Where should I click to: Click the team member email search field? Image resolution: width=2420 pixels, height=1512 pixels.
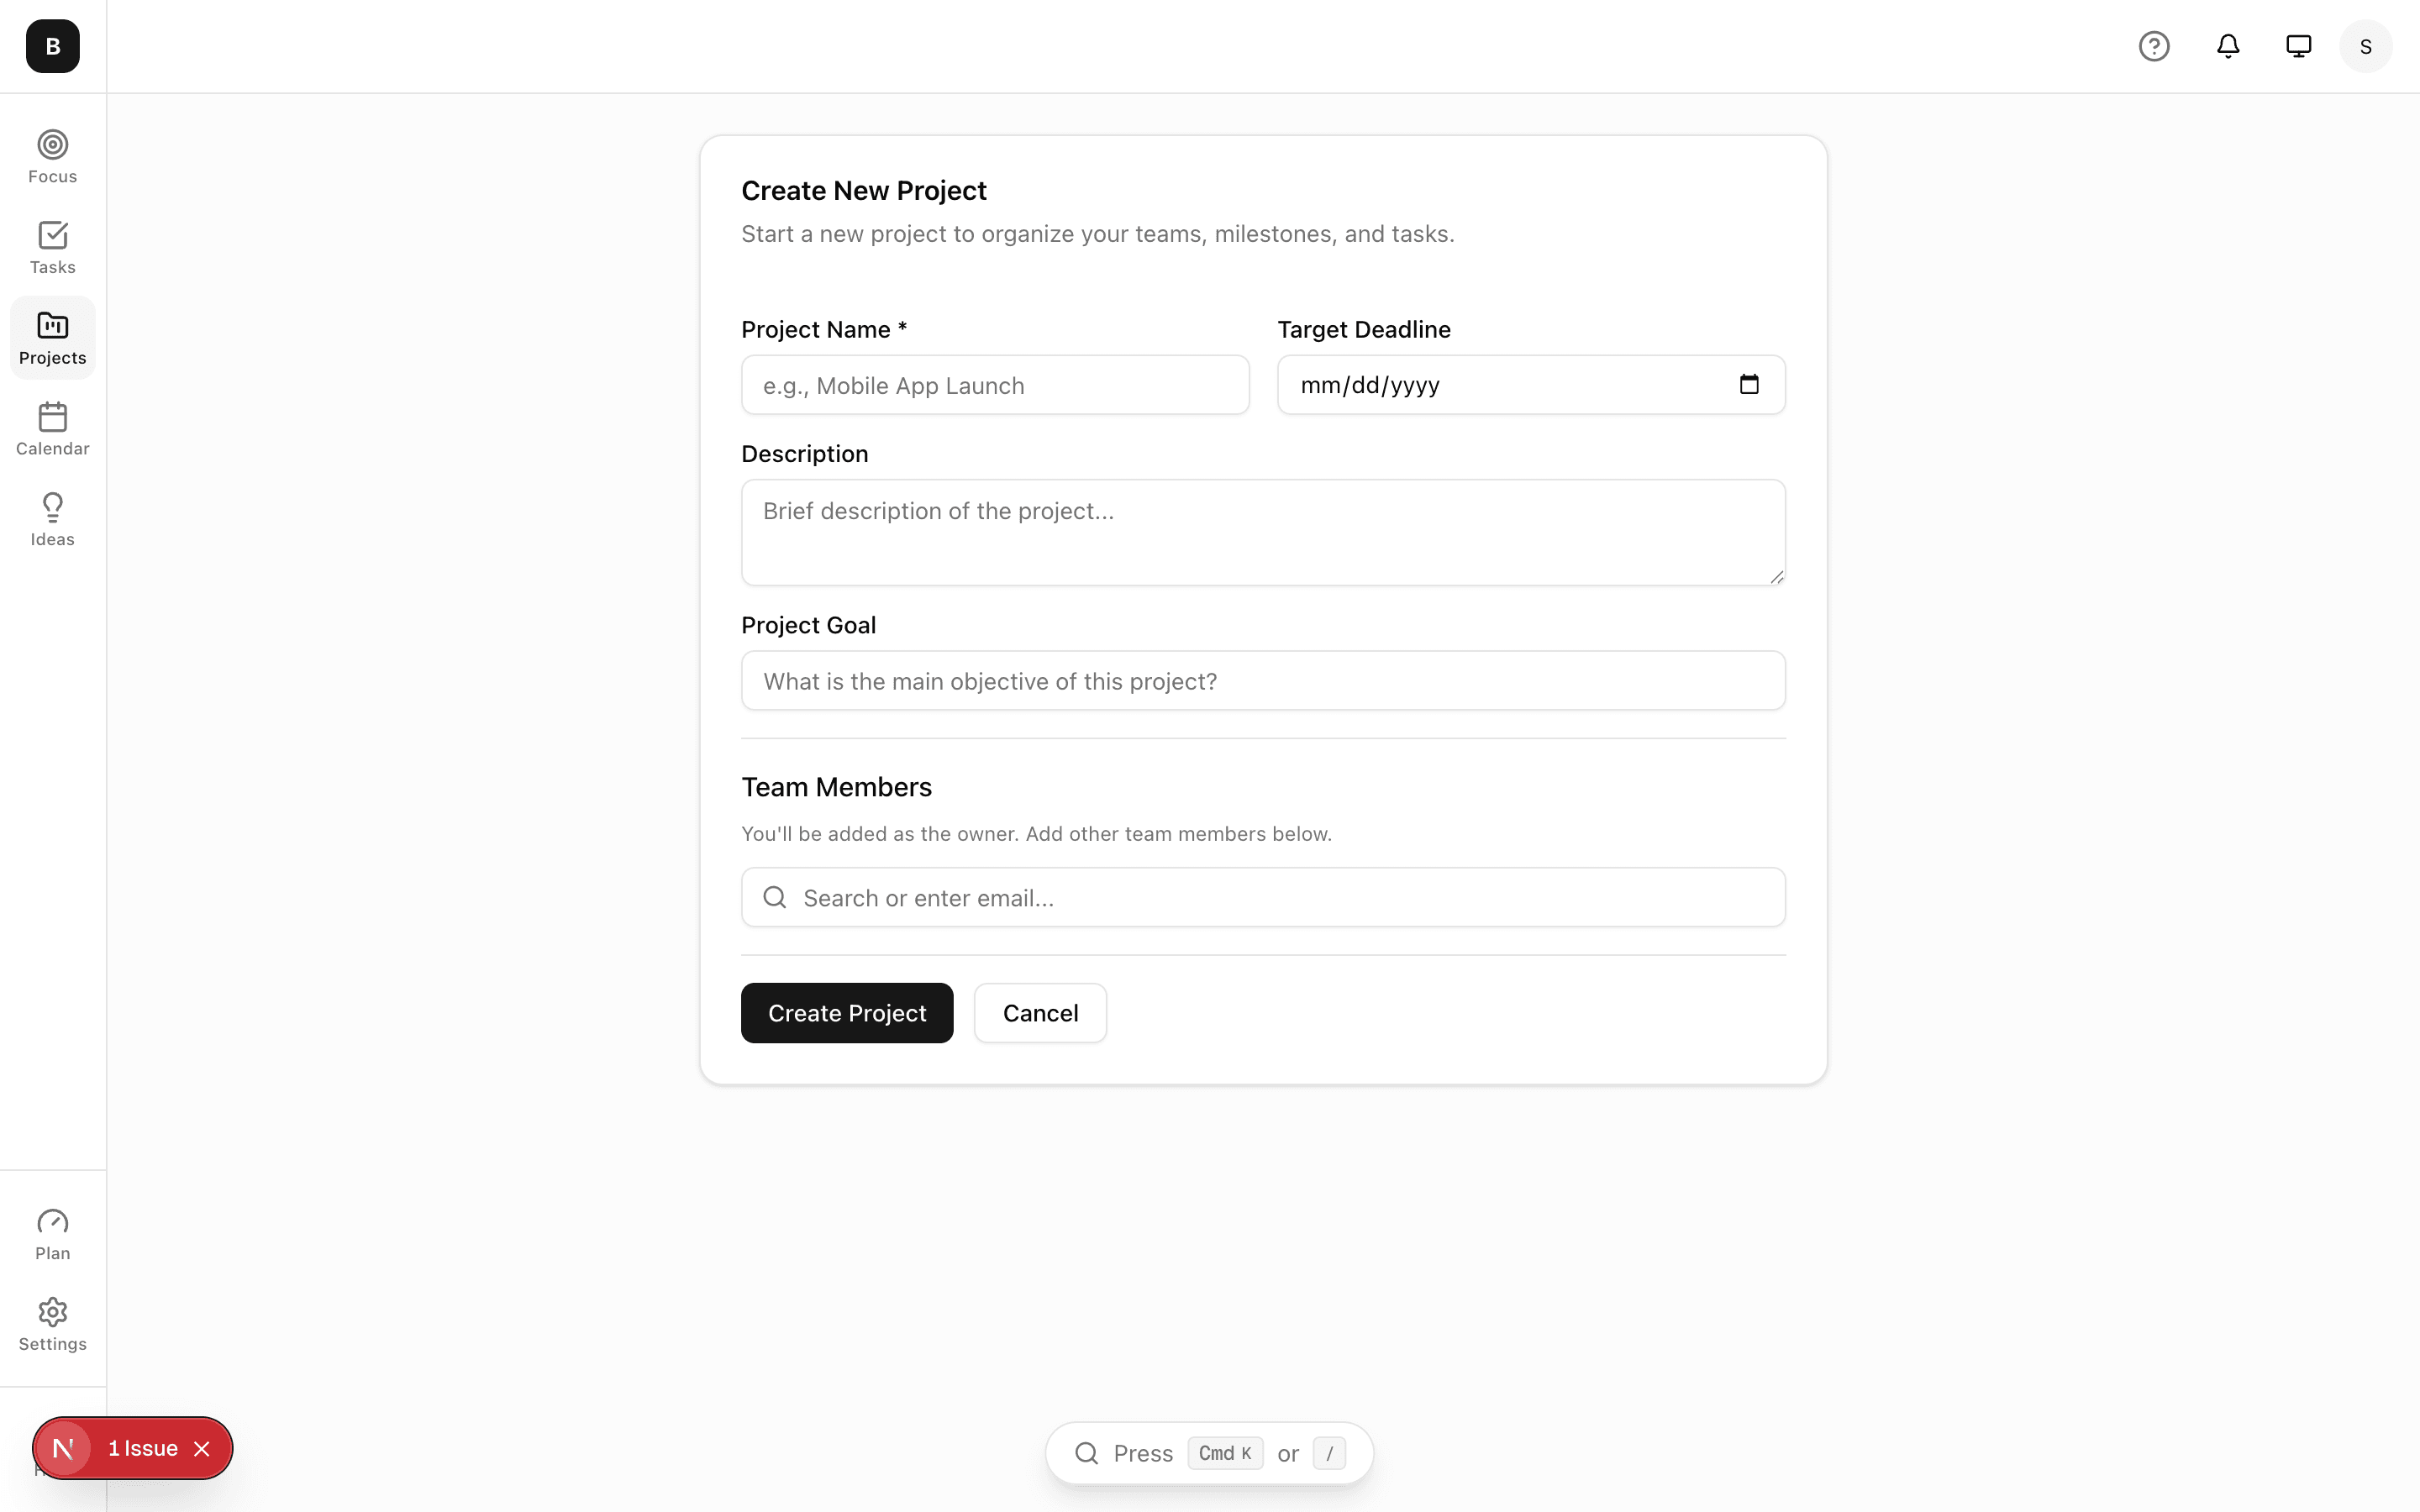[1262, 897]
